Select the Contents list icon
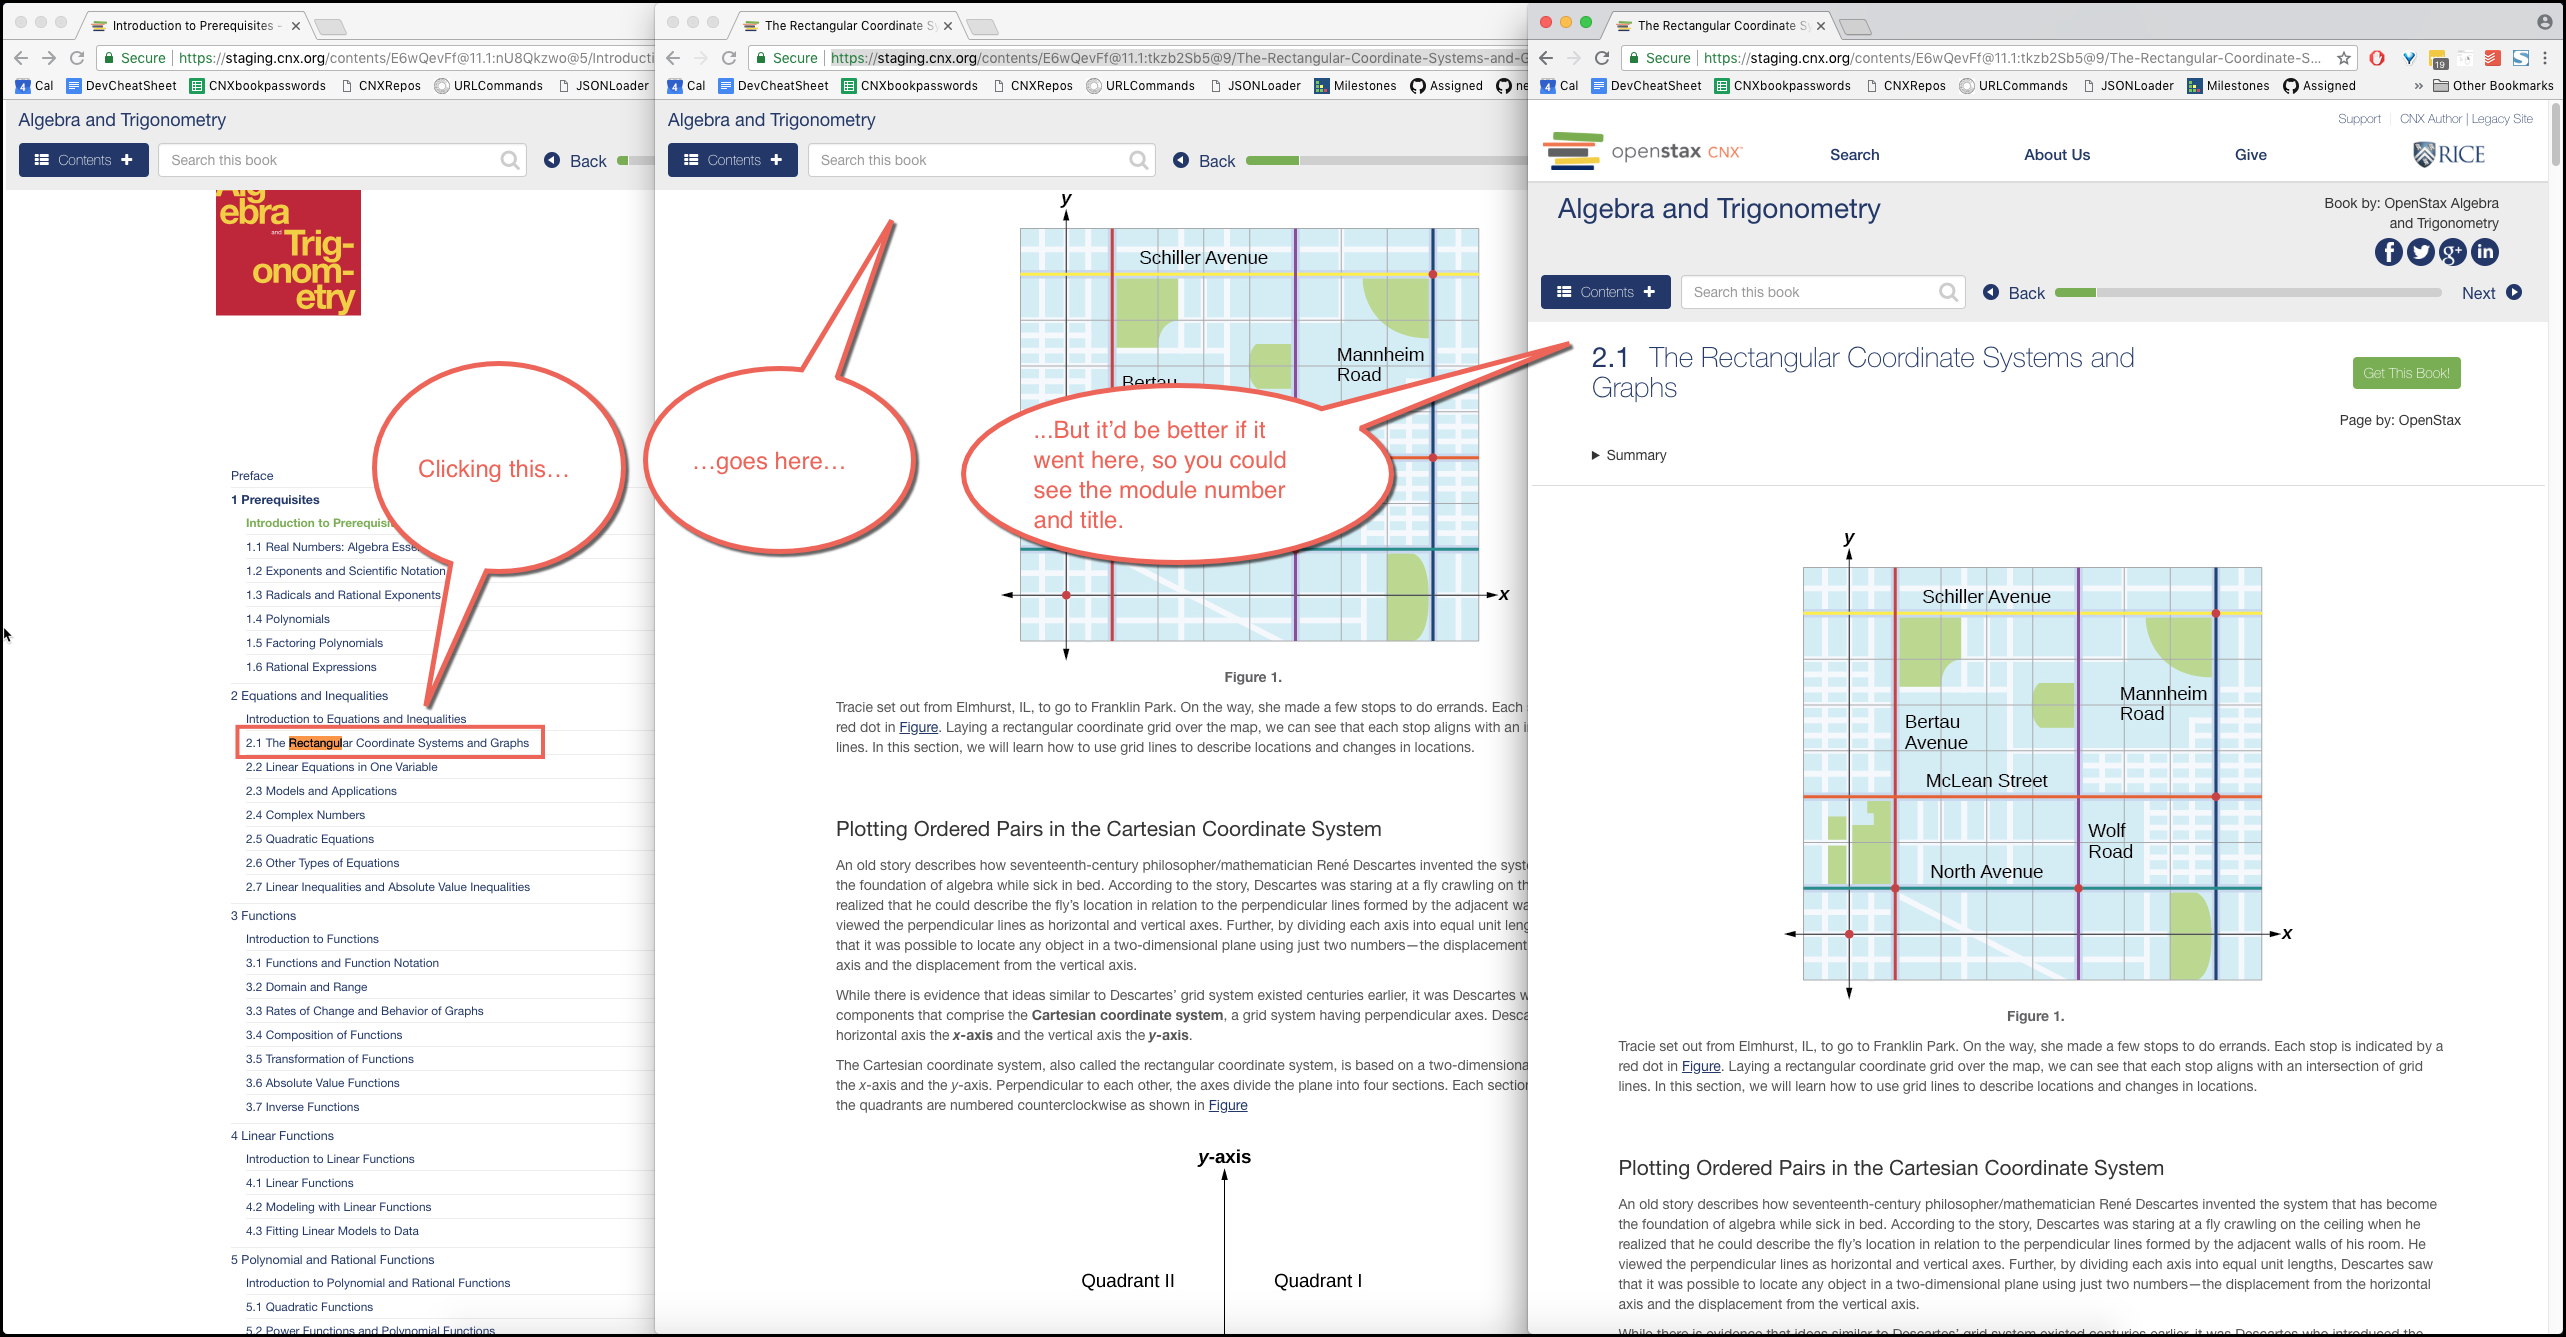Viewport: 2566px width, 1337px height. 1563,292
